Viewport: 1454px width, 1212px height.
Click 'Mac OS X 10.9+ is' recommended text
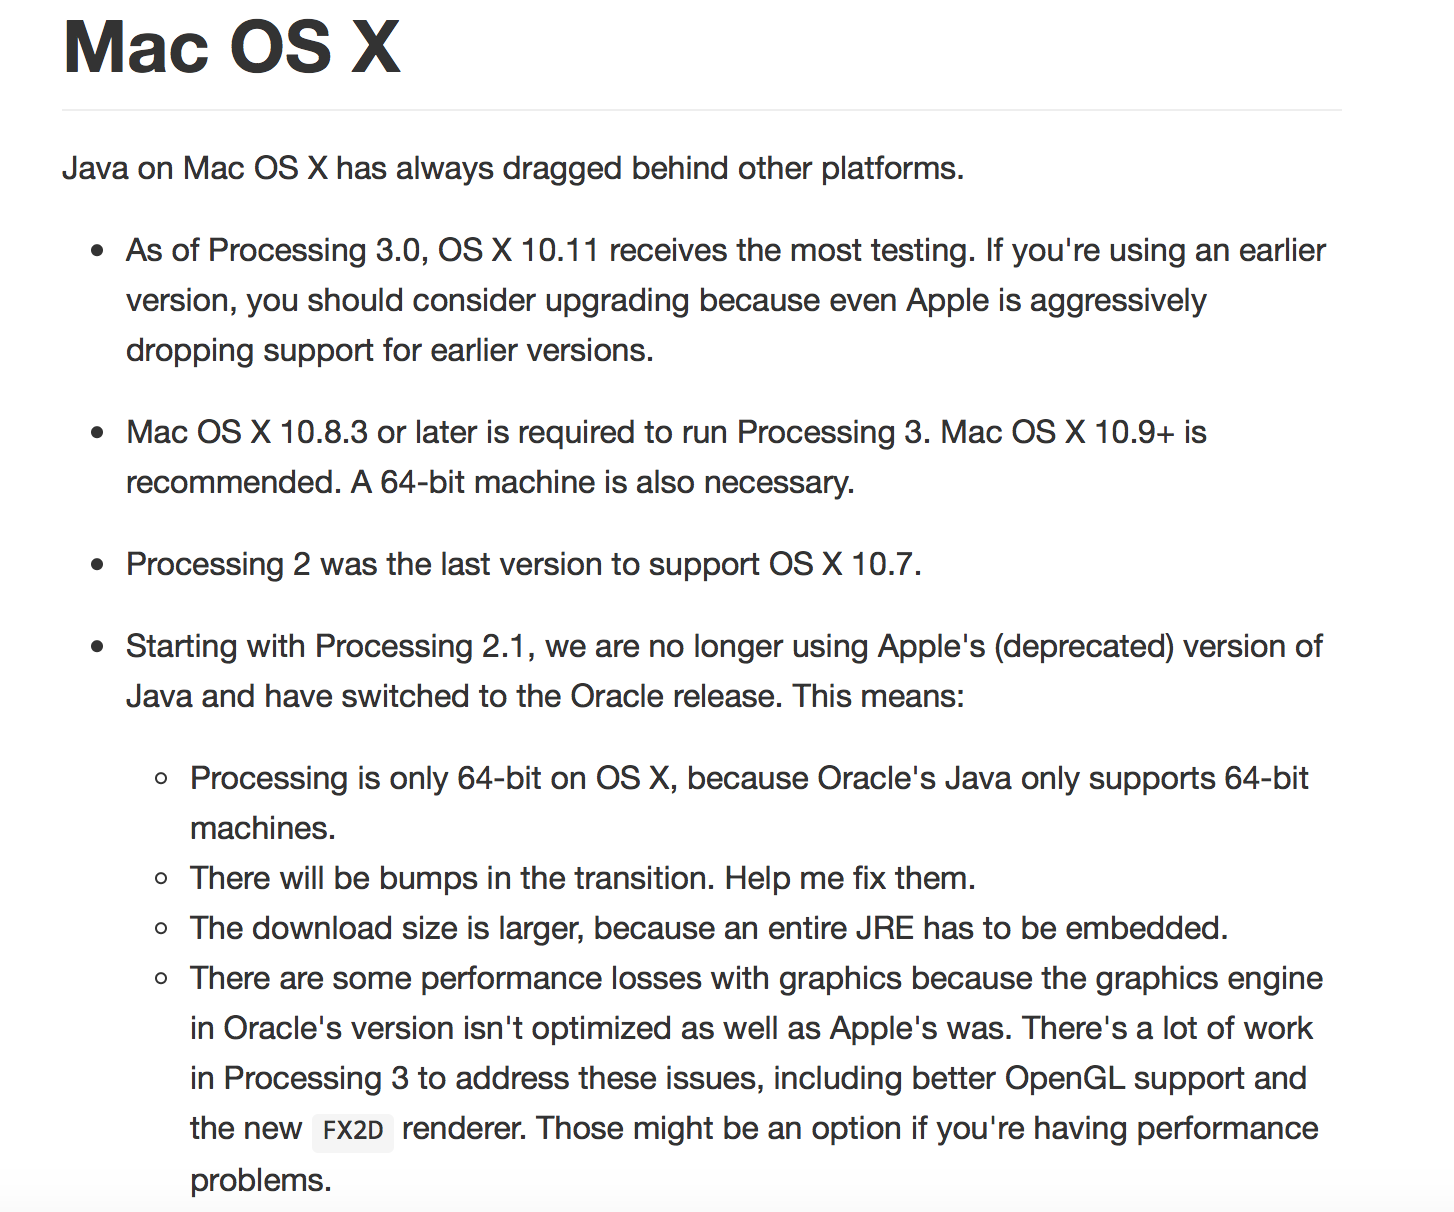click(1074, 432)
